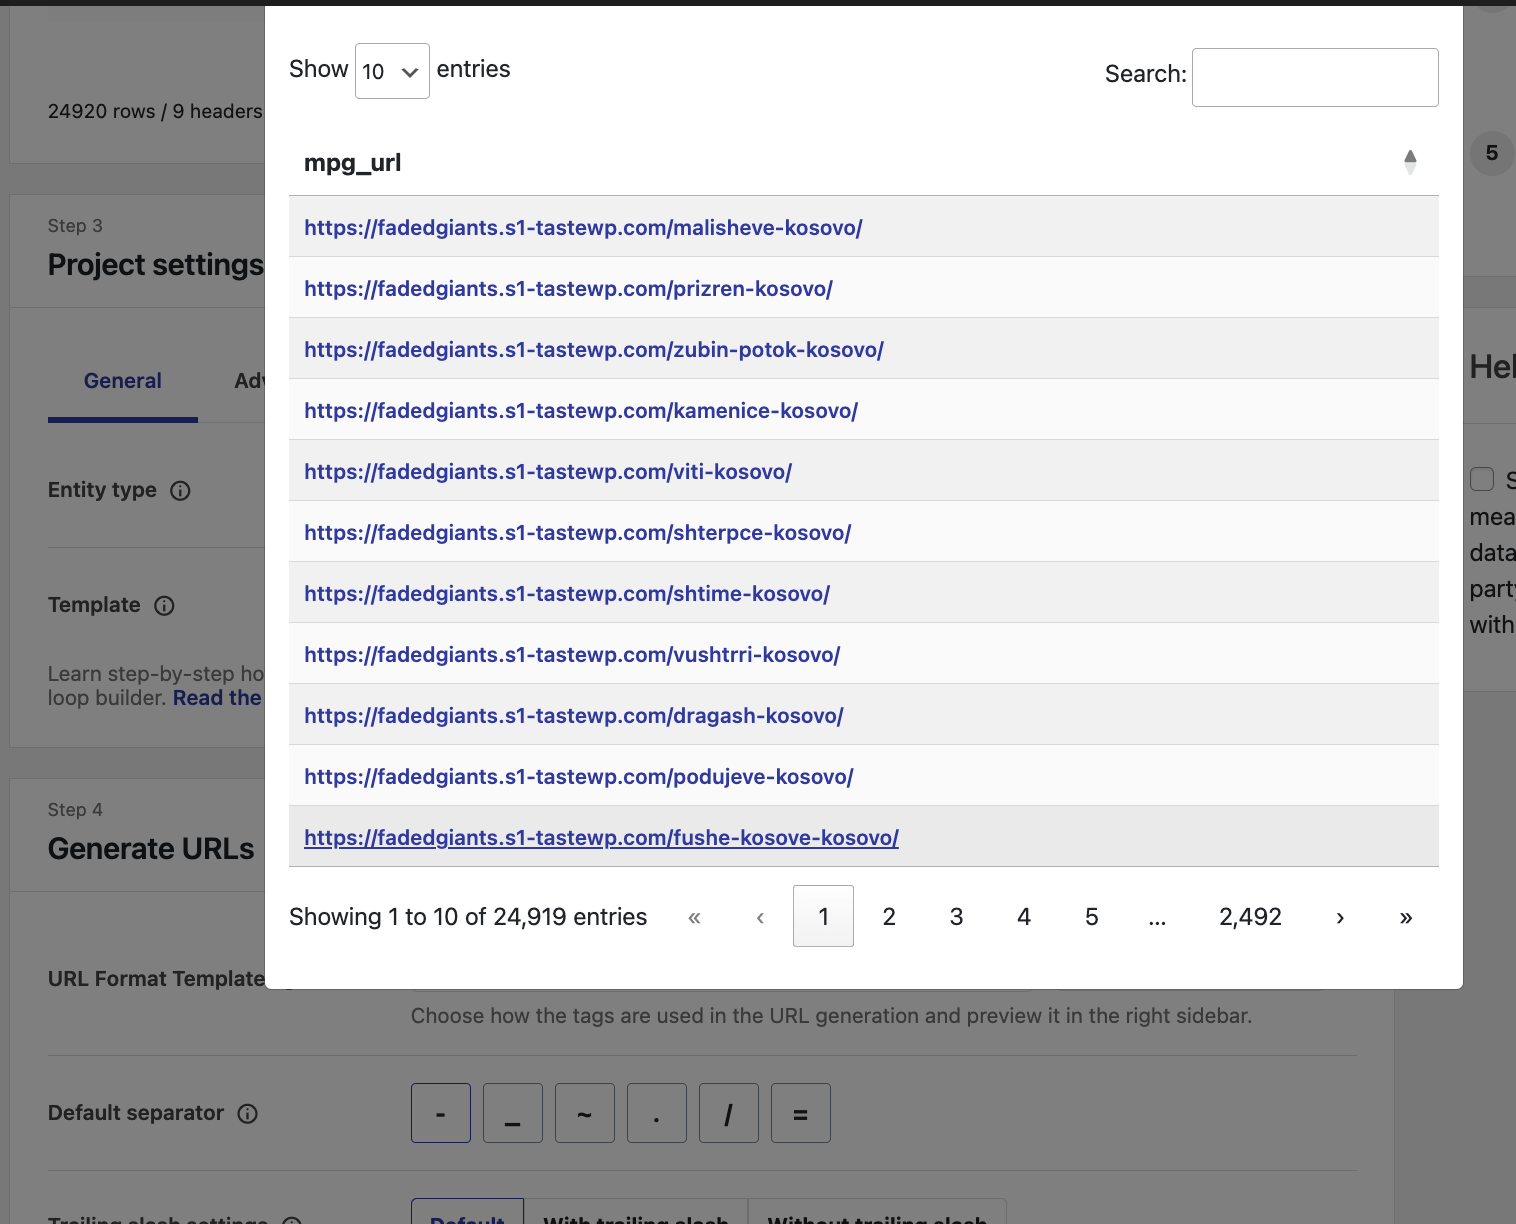Screen dimensions: 1516x1224
Task: Switch to the General tab
Action: (122, 381)
